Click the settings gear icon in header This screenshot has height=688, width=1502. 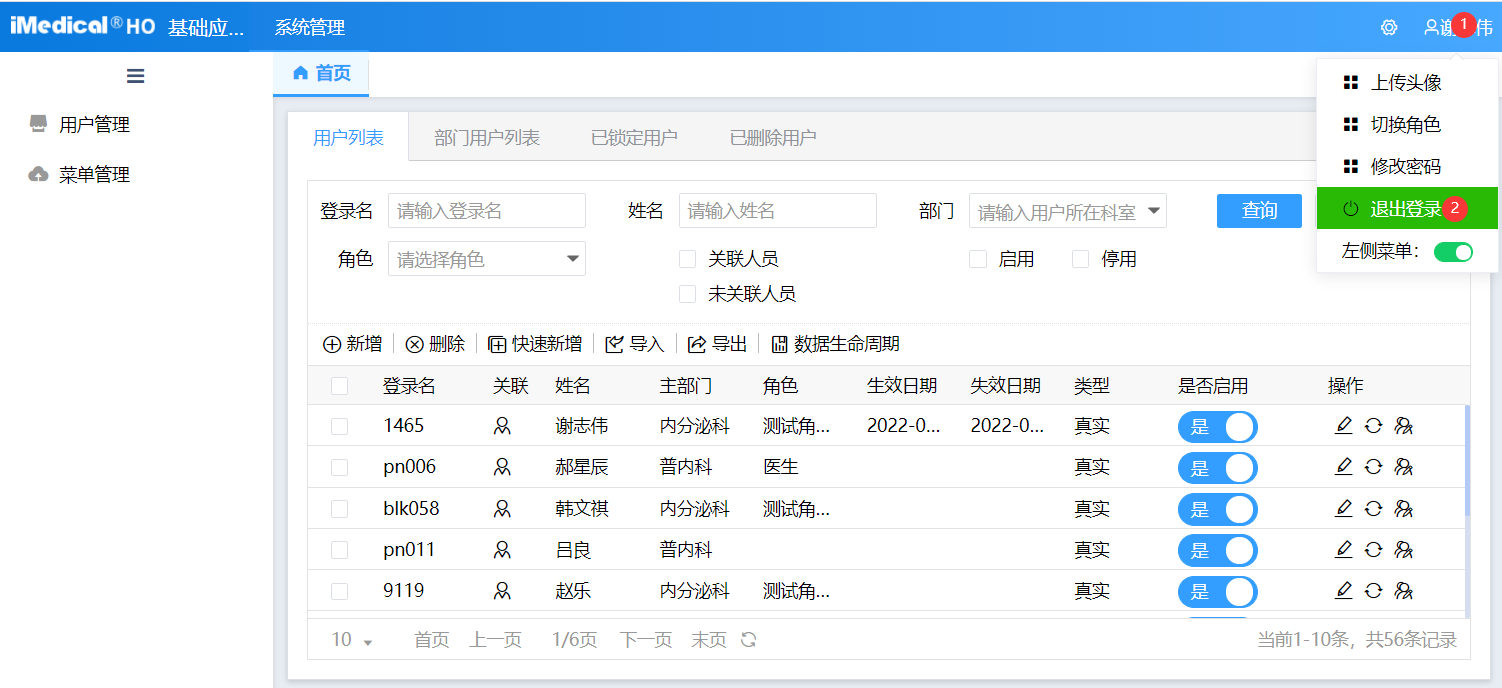click(1388, 28)
